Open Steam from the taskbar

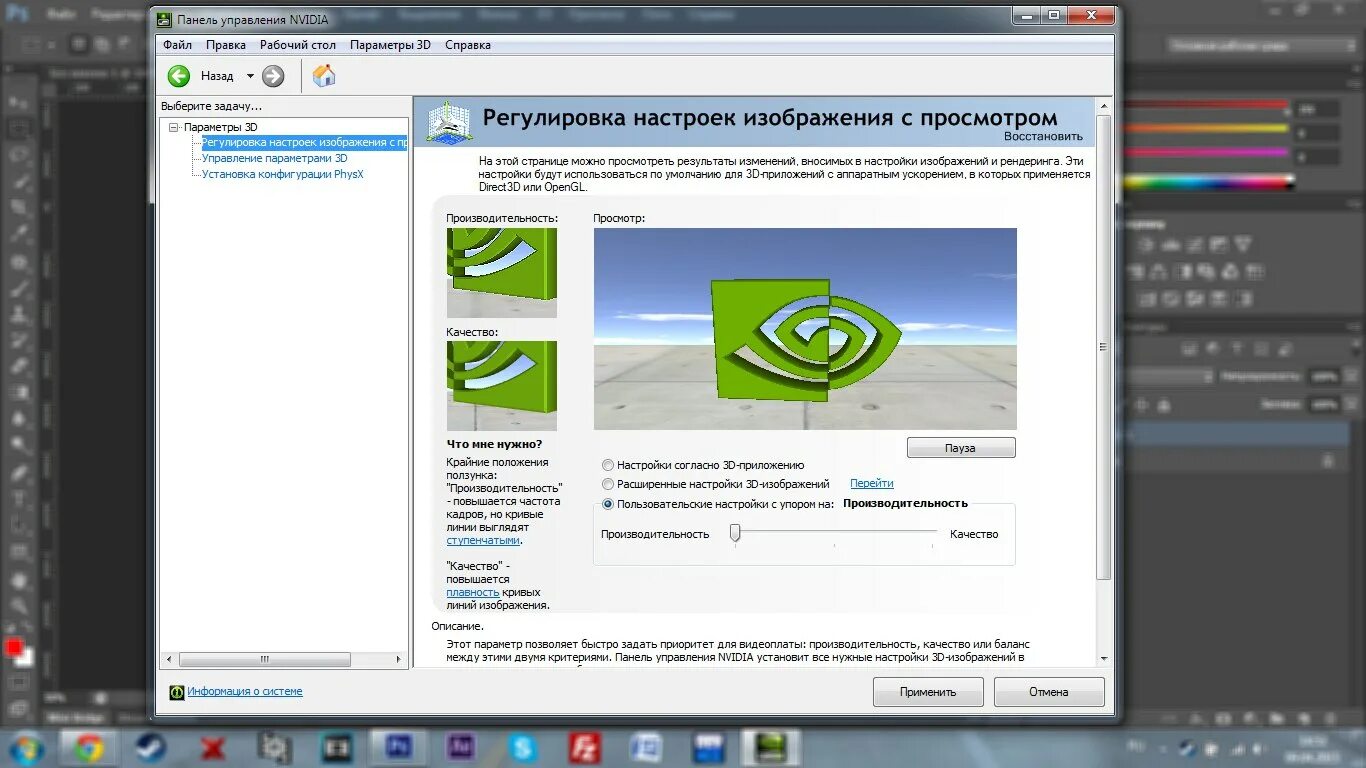tap(151, 748)
